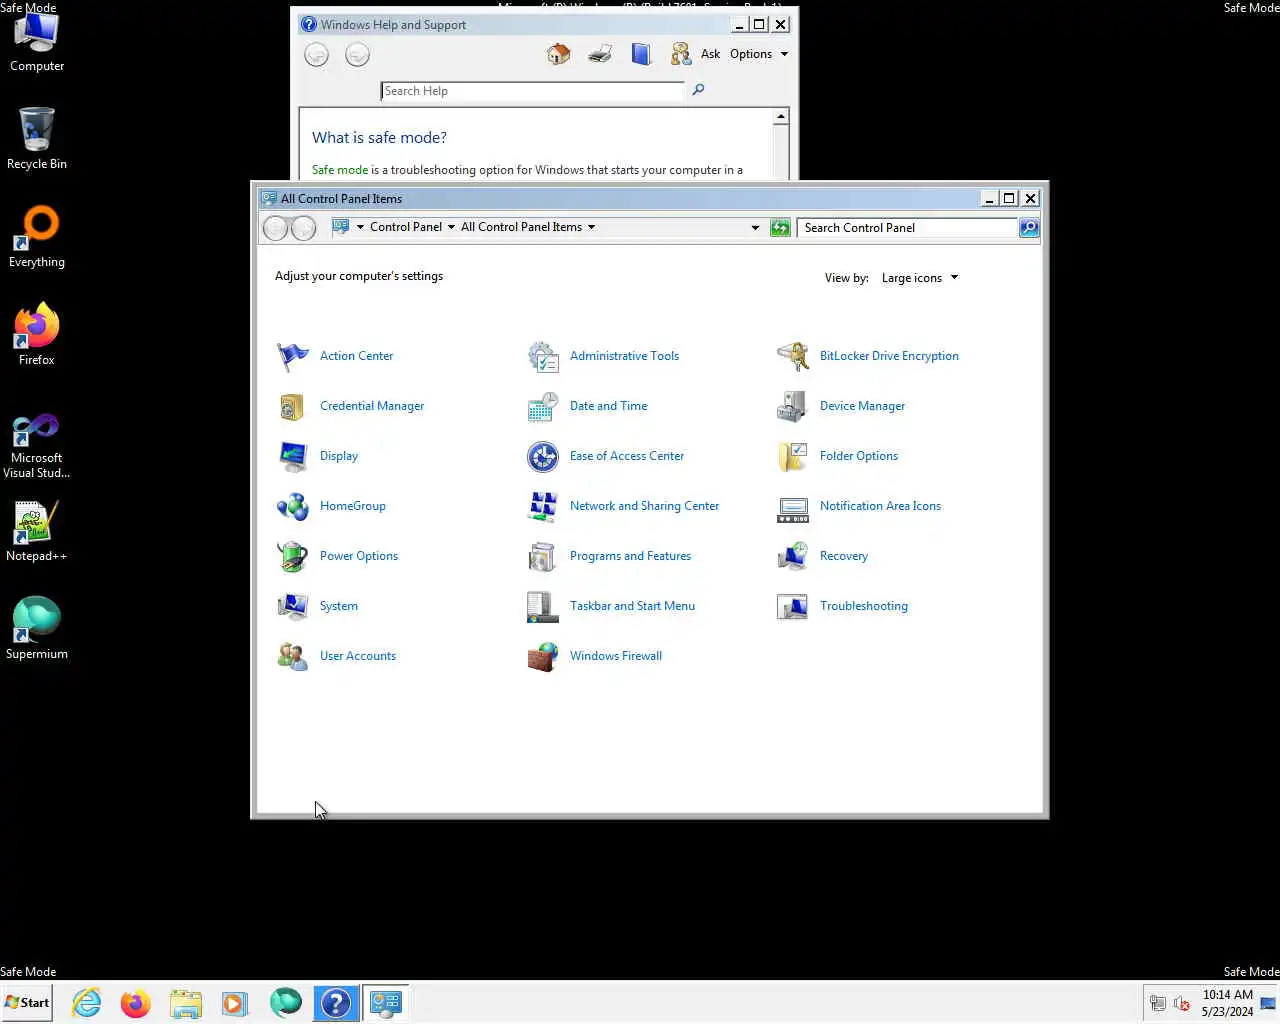Click the Help window scrollbar up arrow

(x=781, y=117)
